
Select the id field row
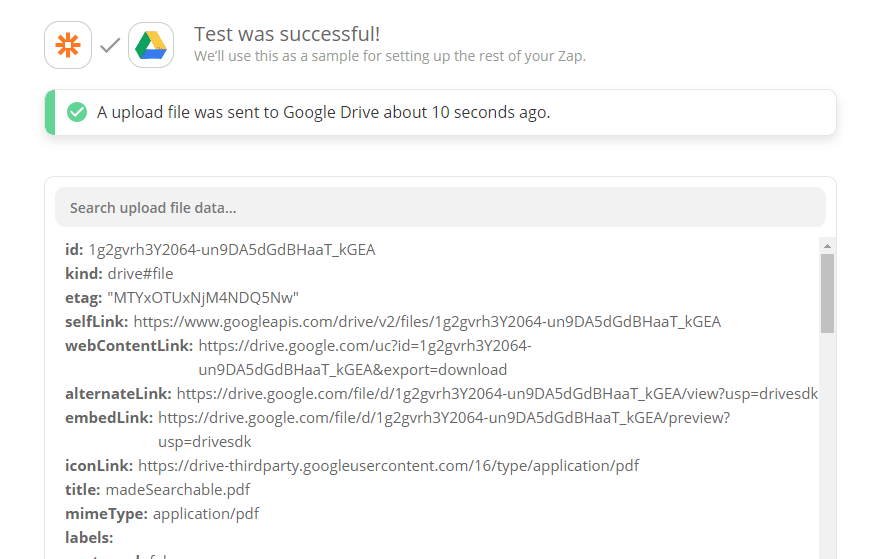220,250
